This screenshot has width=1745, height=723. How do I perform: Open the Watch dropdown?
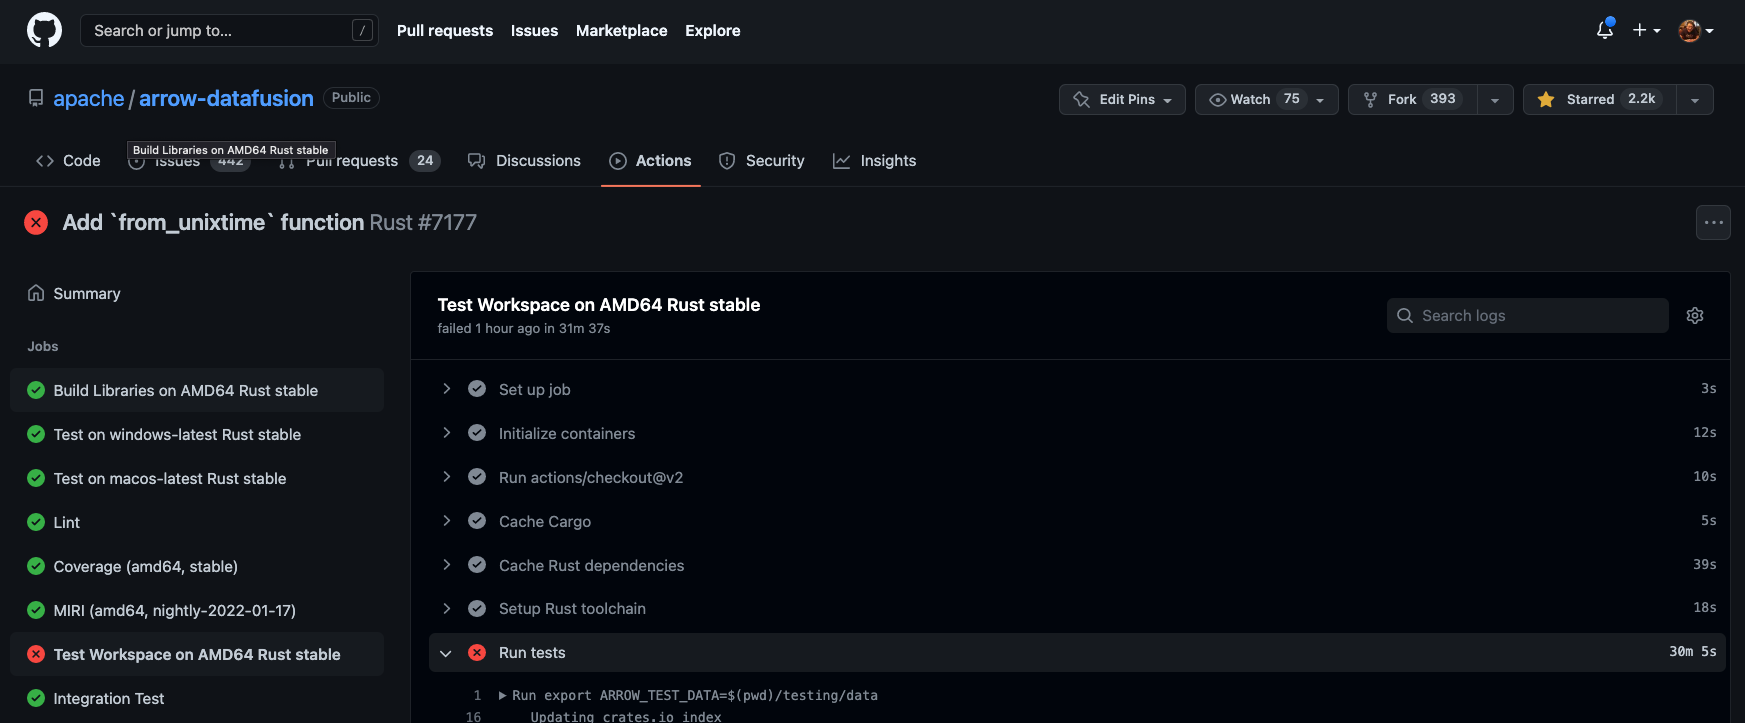tap(1266, 99)
